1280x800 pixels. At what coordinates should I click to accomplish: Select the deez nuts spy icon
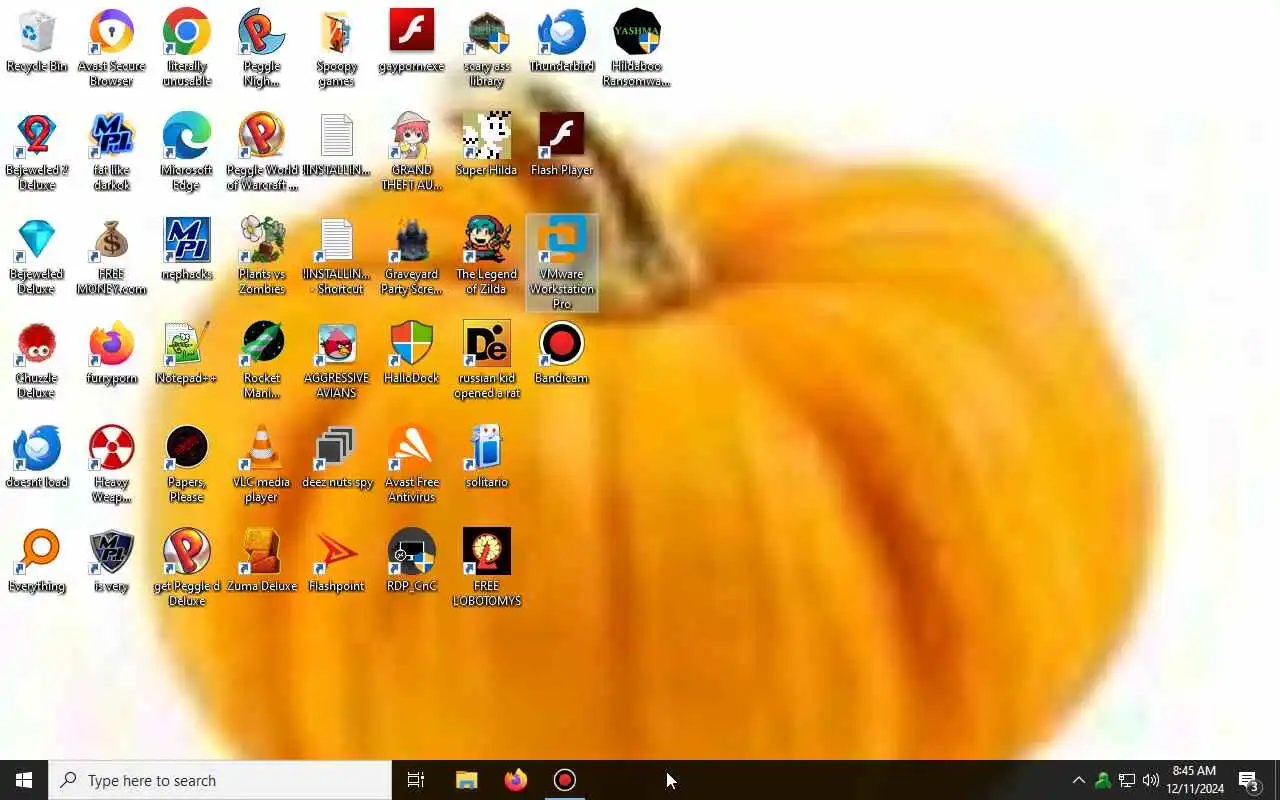click(336, 458)
